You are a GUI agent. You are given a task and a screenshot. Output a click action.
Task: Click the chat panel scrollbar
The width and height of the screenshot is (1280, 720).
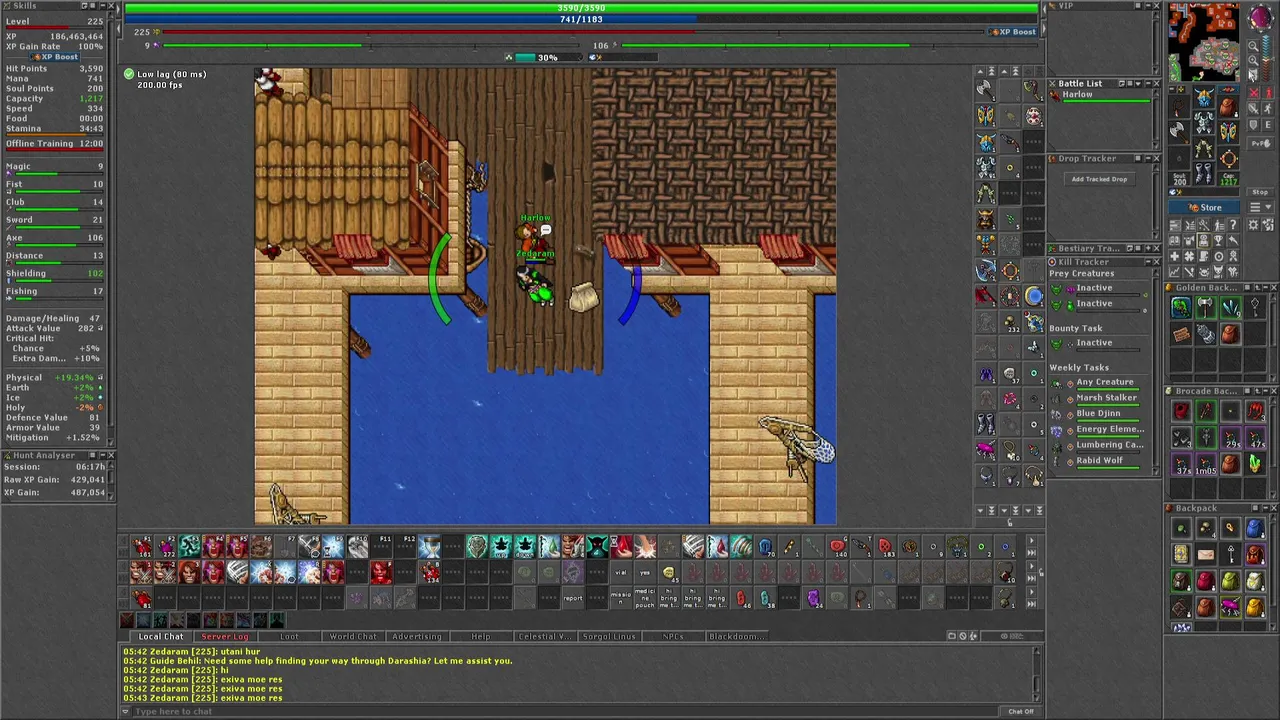[x=1036, y=674]
